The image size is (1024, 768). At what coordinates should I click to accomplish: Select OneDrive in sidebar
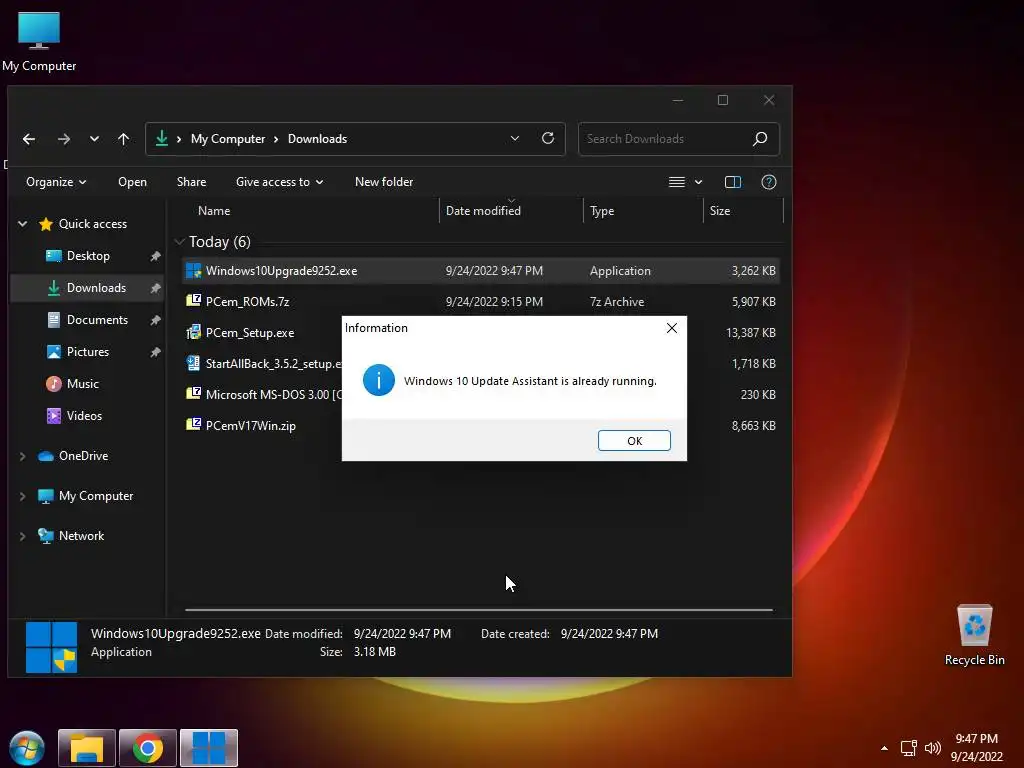pos(83,456)
